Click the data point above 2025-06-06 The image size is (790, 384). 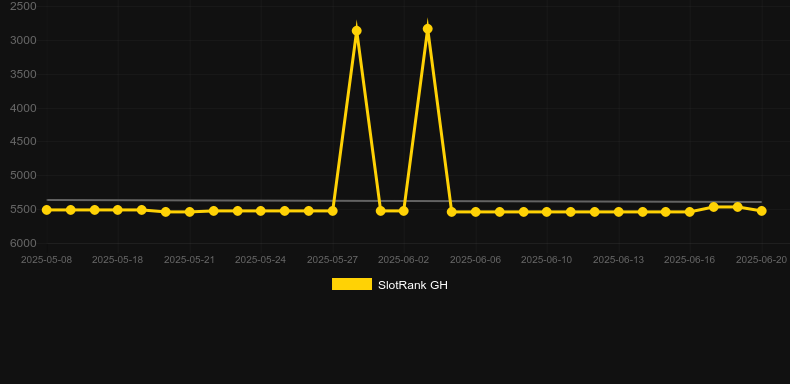(475, 212)
